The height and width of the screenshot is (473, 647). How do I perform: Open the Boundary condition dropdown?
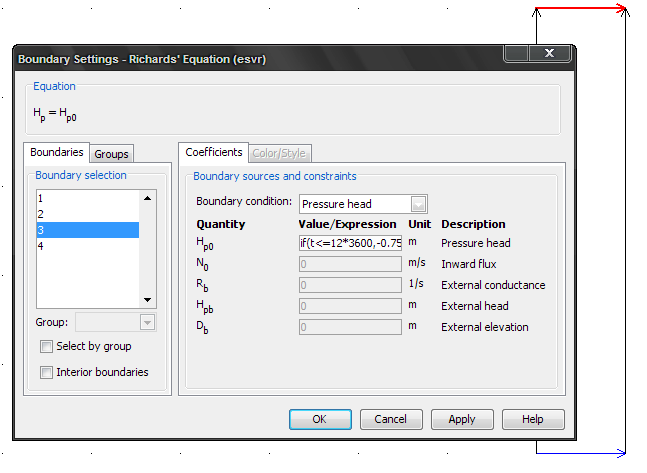(x=418, y=203)
